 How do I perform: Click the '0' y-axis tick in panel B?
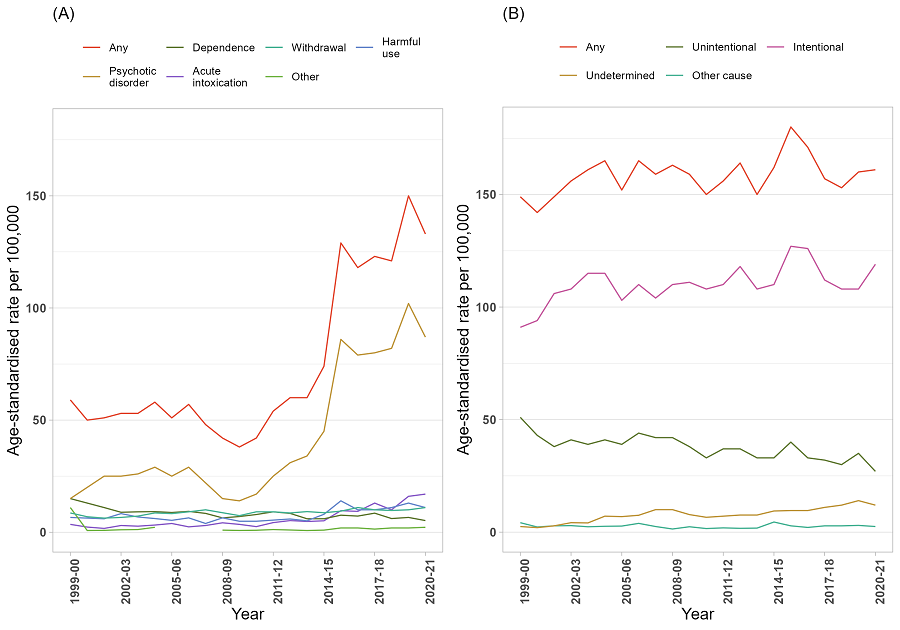click(x=493, y=532)
